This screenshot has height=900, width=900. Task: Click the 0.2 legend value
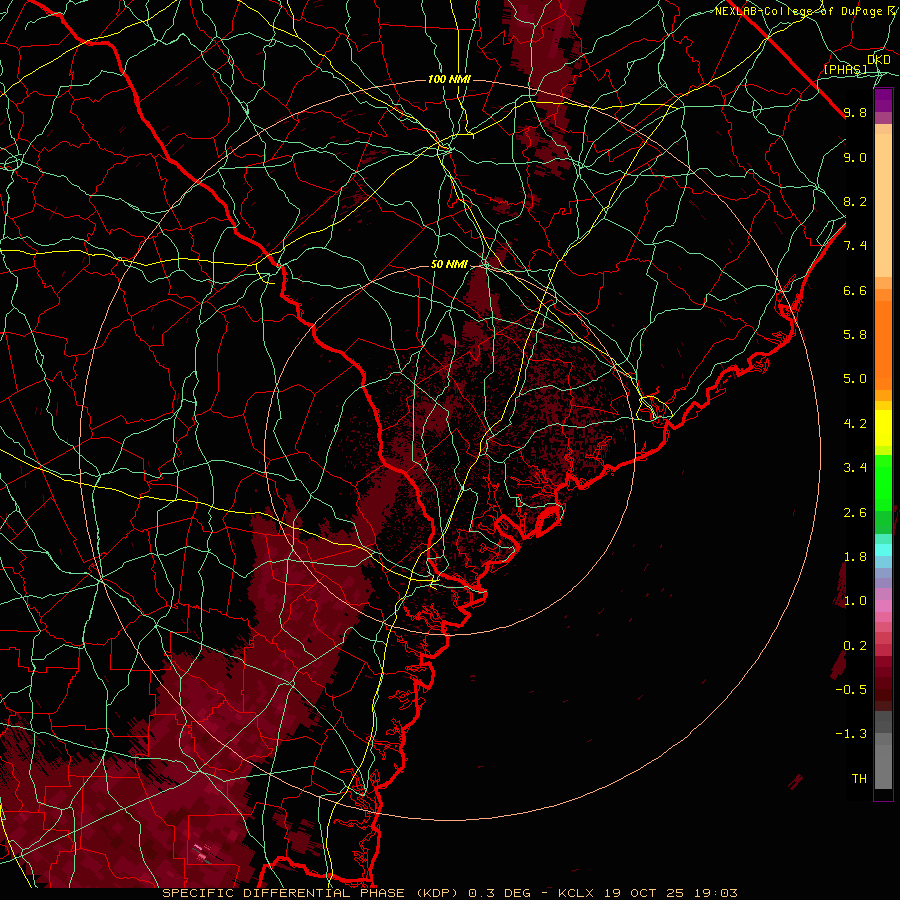click(855, 646)
